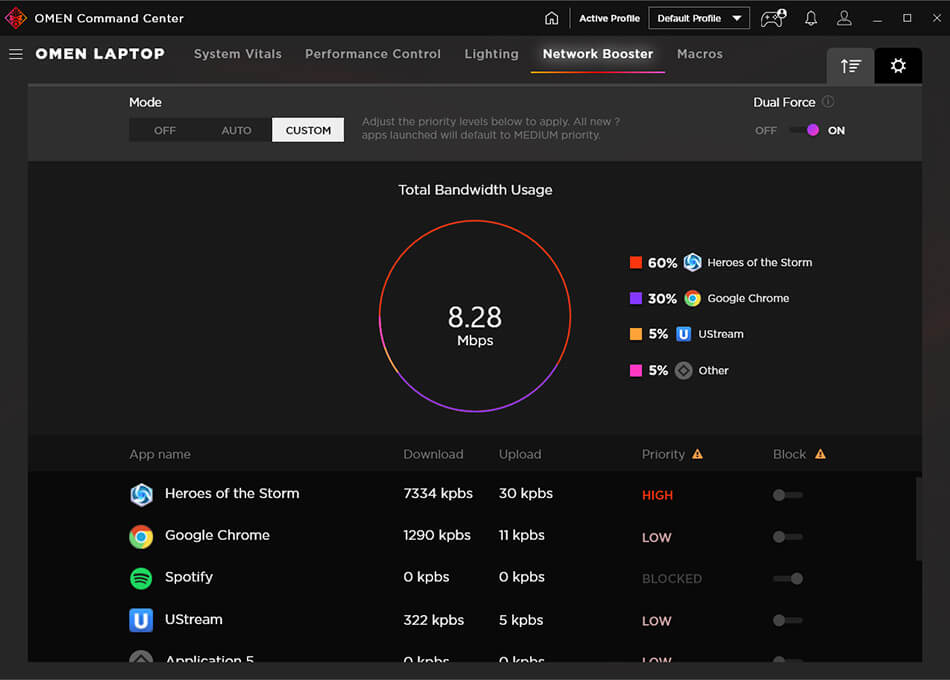Change Google Chrome LOW priority
Viewport: 950px width, 680px height.
point(657,537)
